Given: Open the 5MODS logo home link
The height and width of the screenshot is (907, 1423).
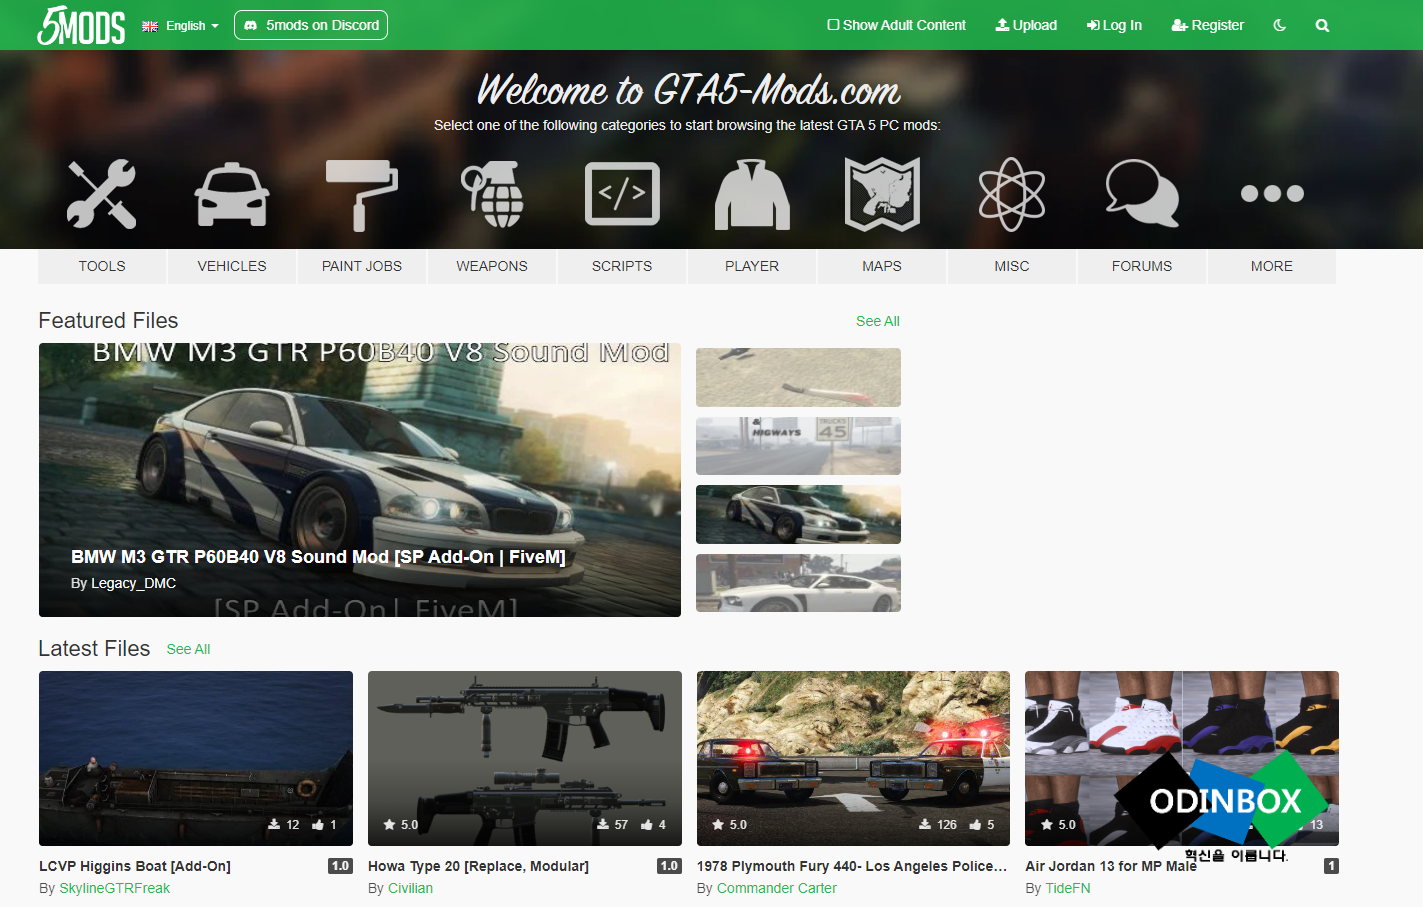Looking at the screenshot, I should 81,25.
